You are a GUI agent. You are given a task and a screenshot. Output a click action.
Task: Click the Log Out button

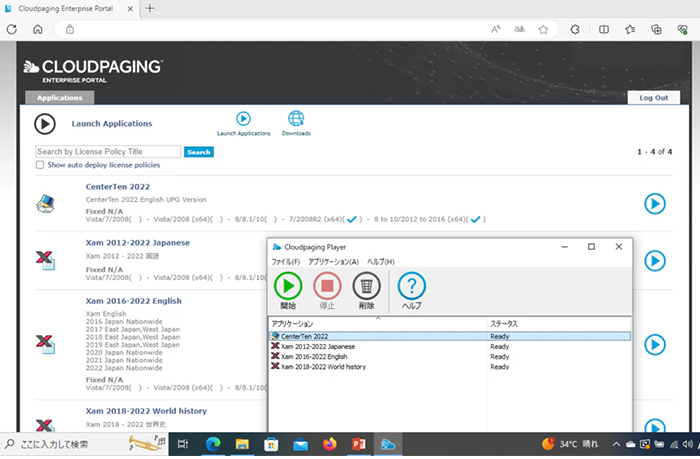click(x=654, y=98)
